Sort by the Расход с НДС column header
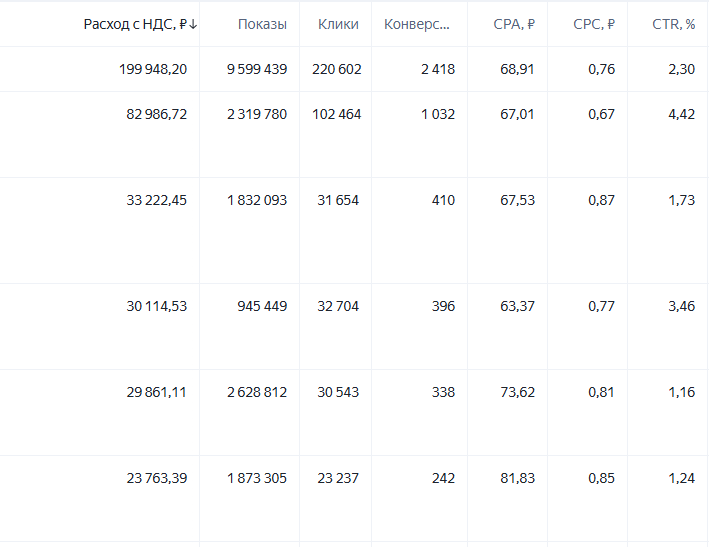709x547 pixels. click(x=140, y=24)
